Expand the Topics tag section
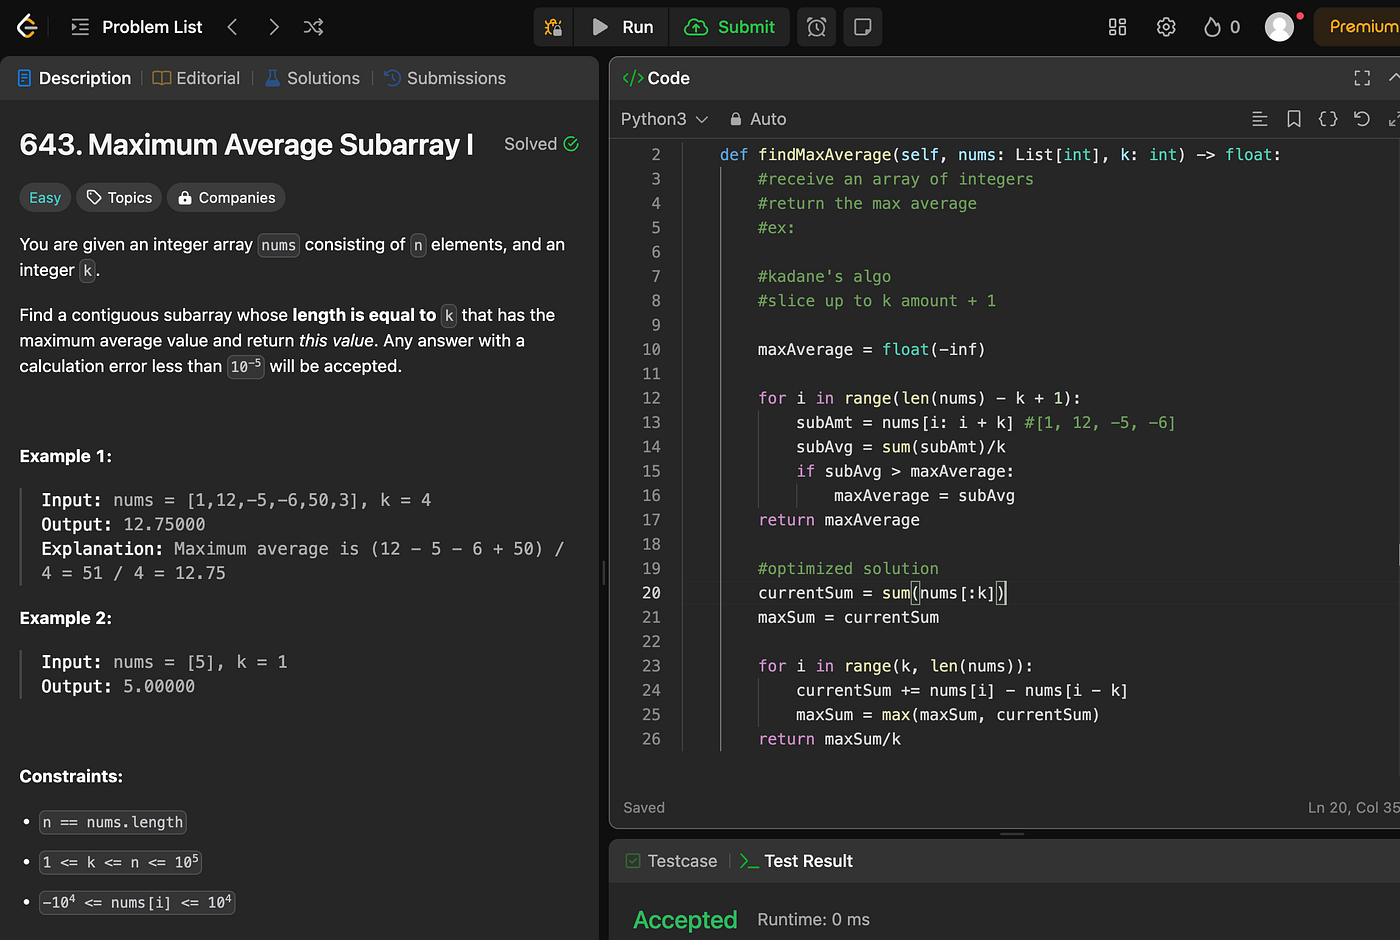The image size is (1400, 940). tap(119, 198)
